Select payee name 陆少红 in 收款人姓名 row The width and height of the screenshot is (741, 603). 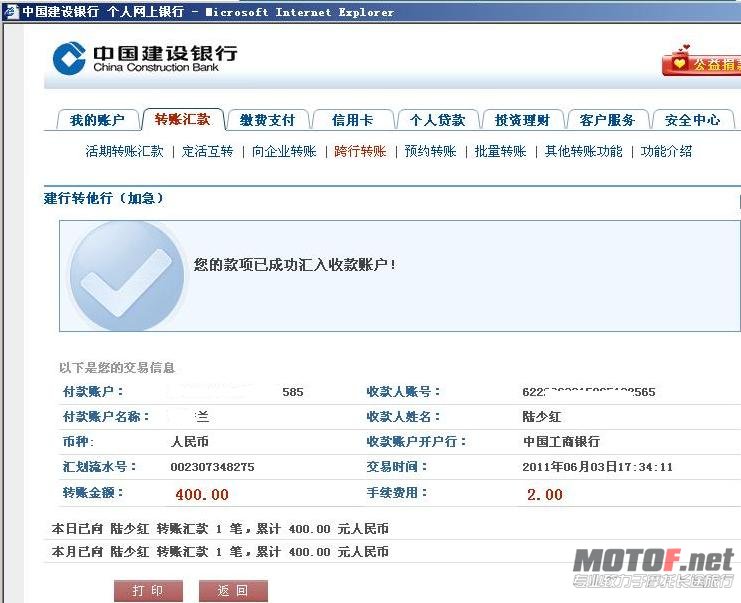click(542, 416)
